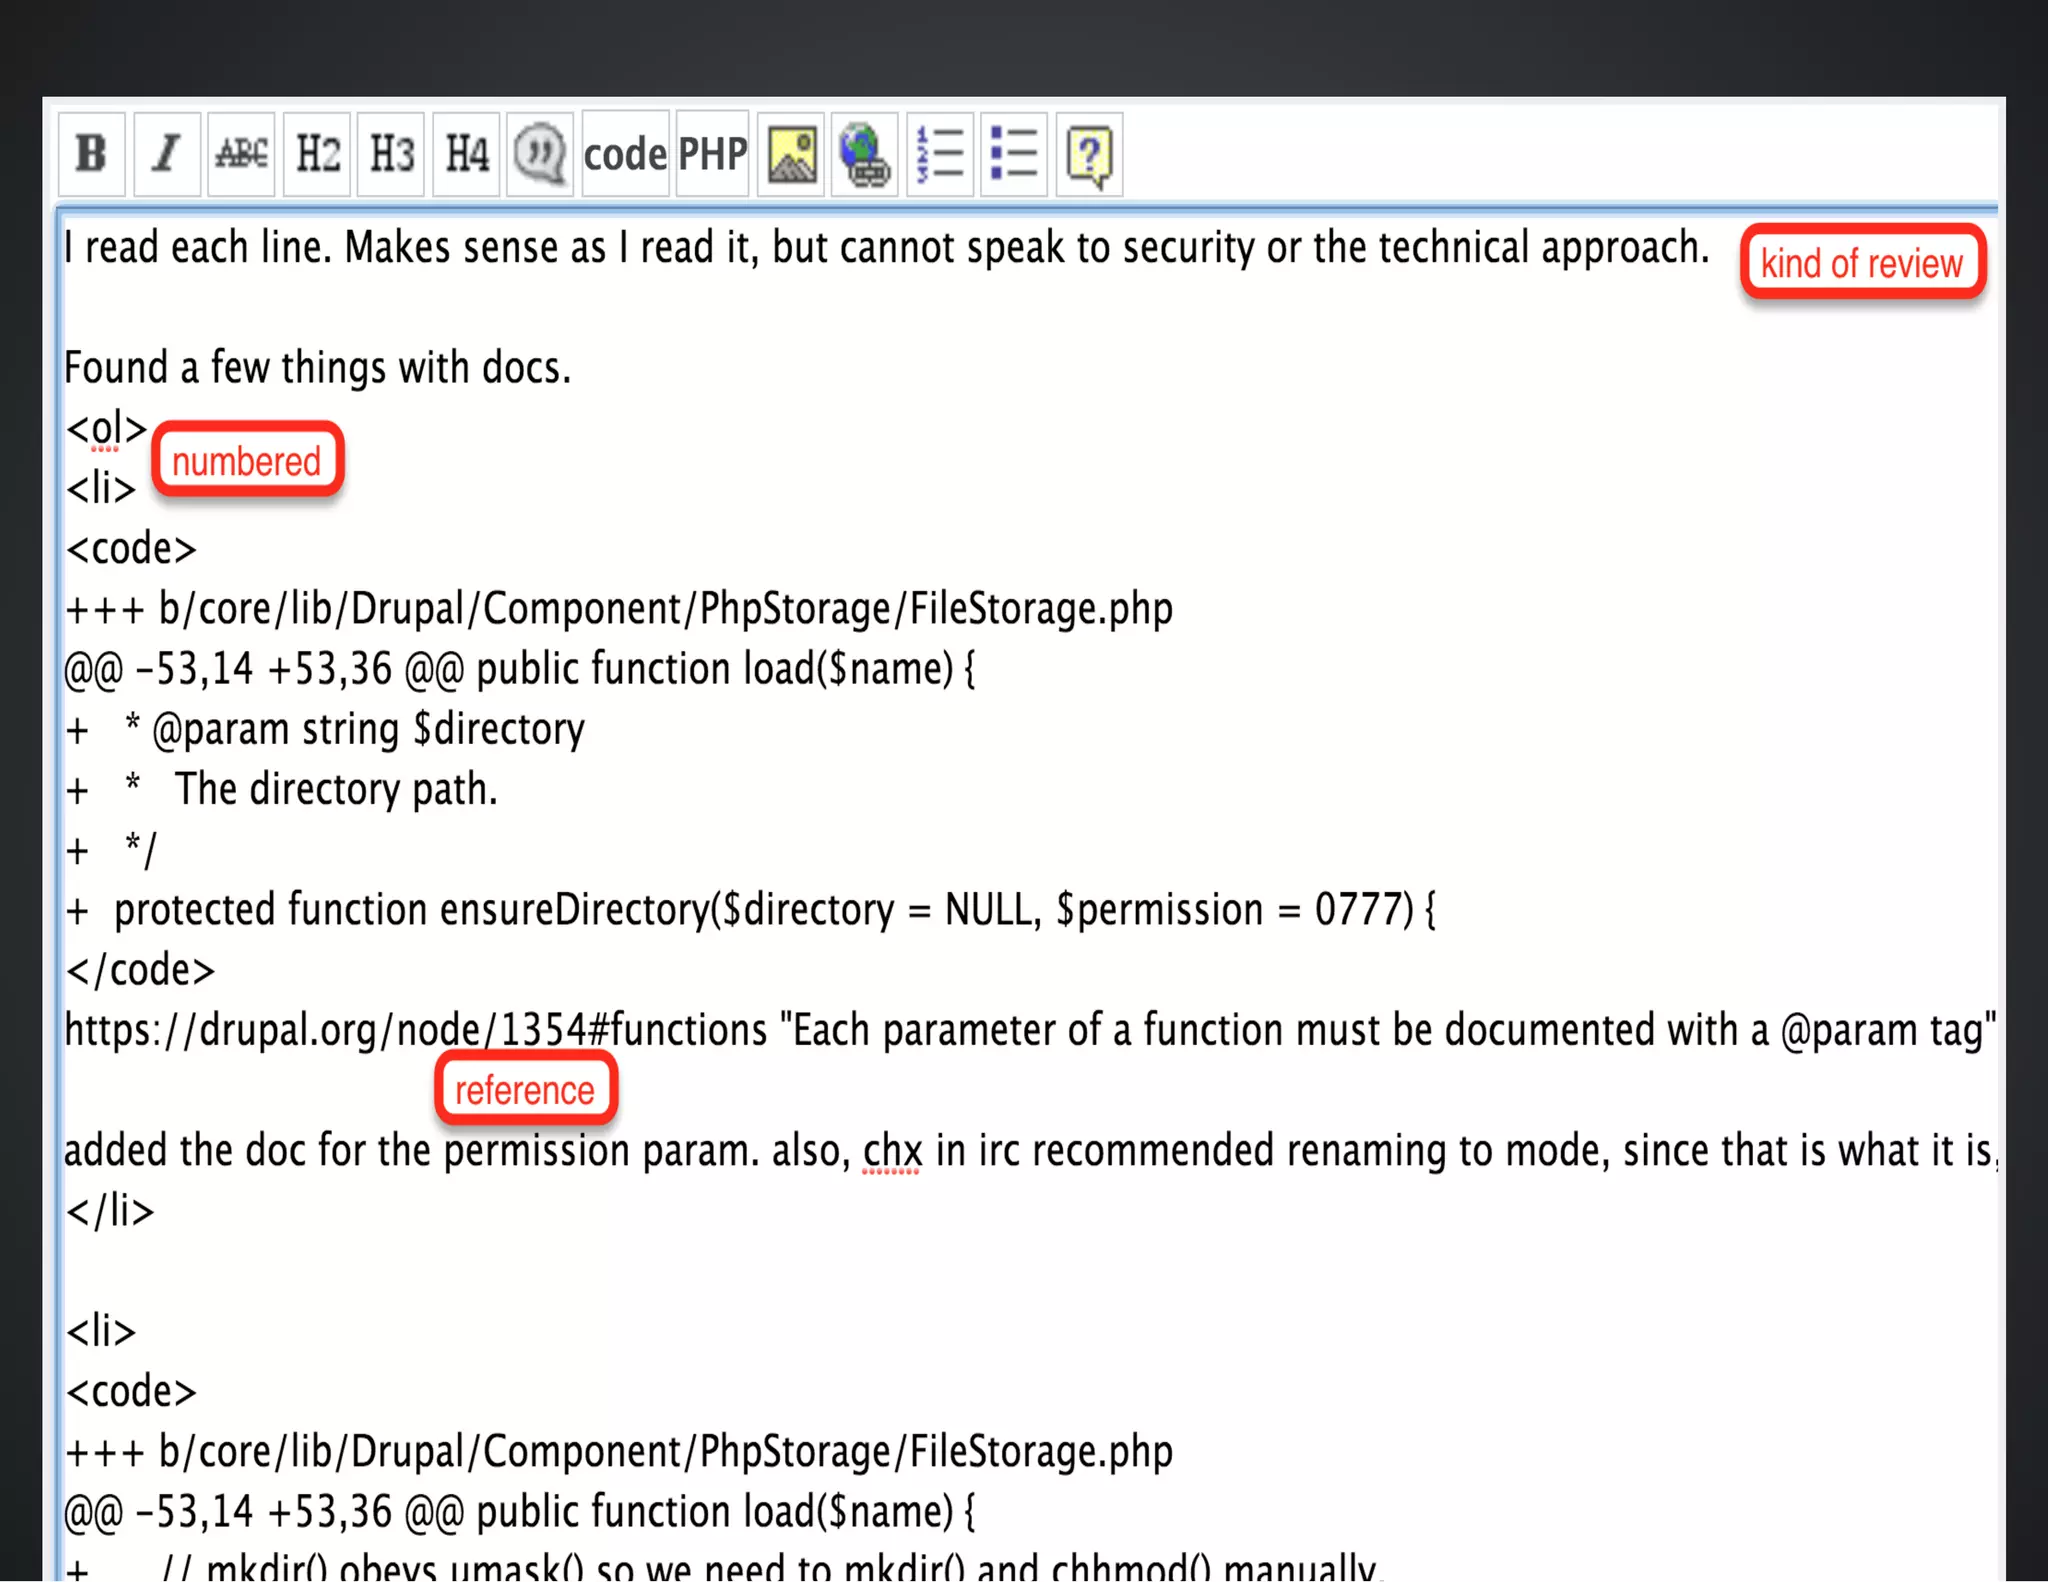Insert PHP code block
Image resolution: width=2048 pixels, height=1582 pixels.
(x=712, y=154)
